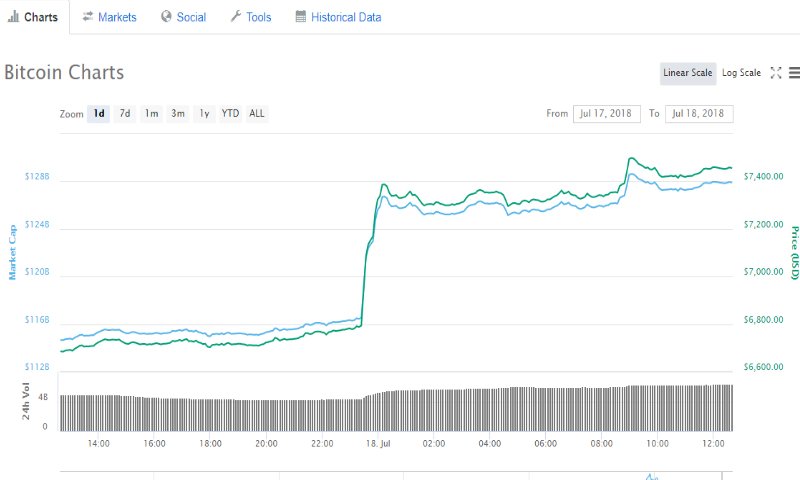Select the 1d zoom range

click(99, 114)
